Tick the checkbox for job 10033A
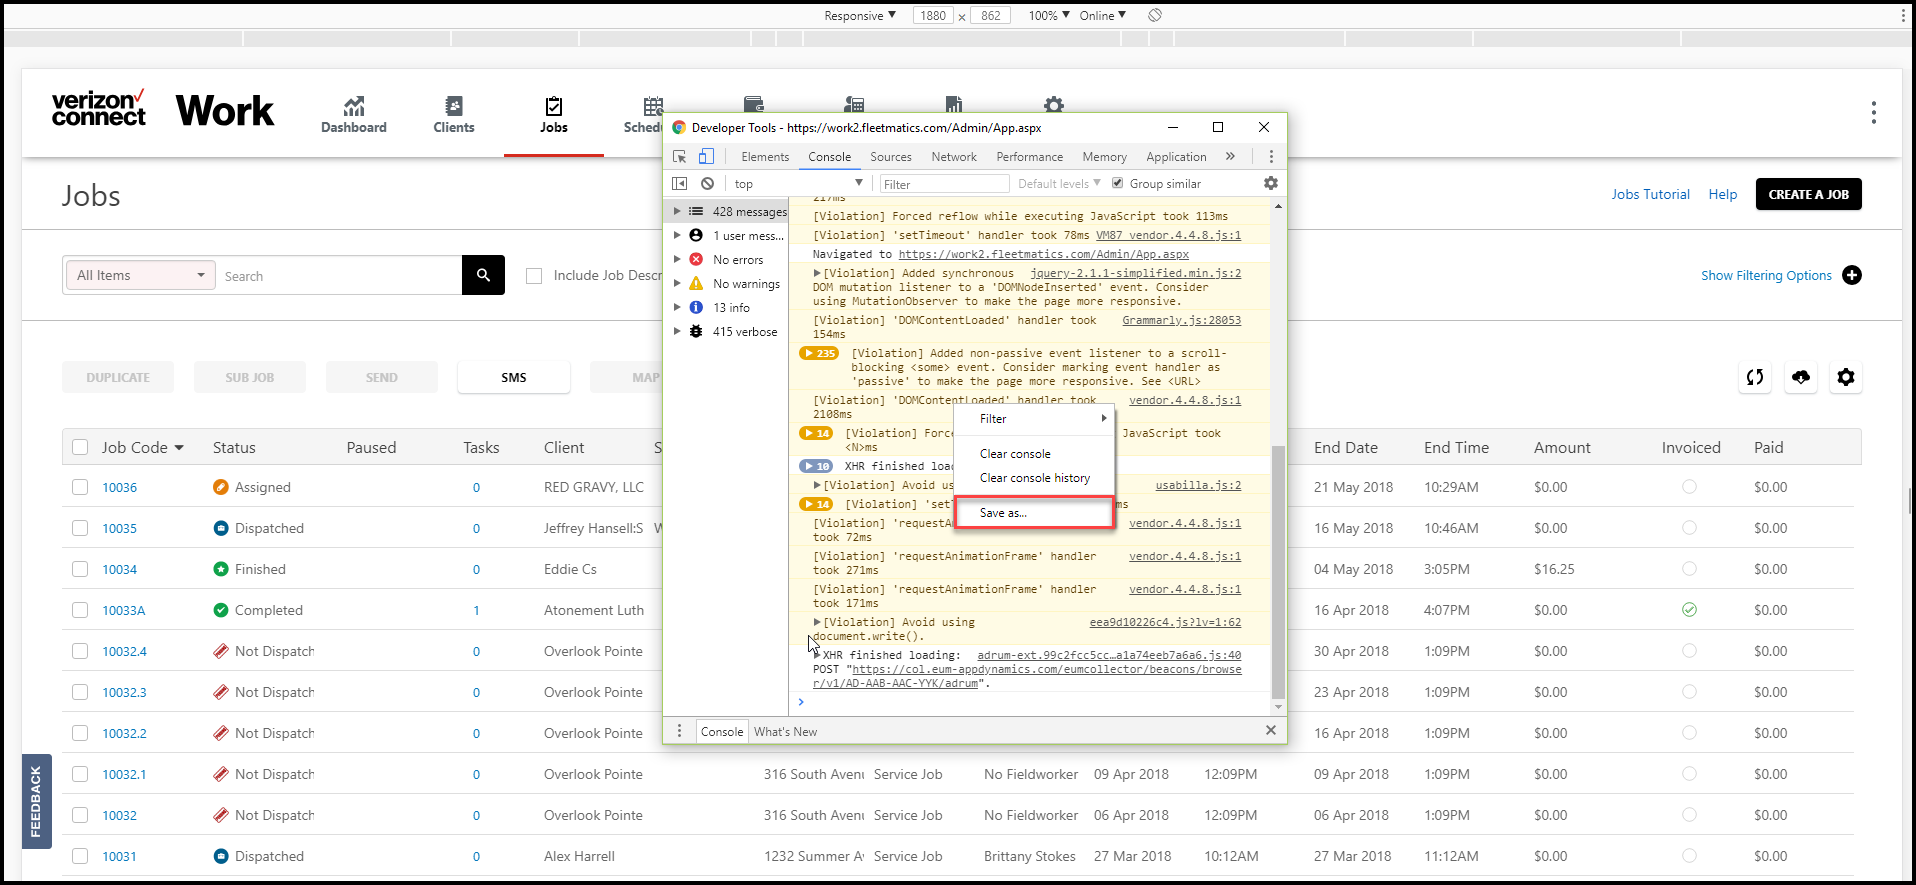Image resolution: width=1916 pixels, height=885 pixels. (80, 610)
